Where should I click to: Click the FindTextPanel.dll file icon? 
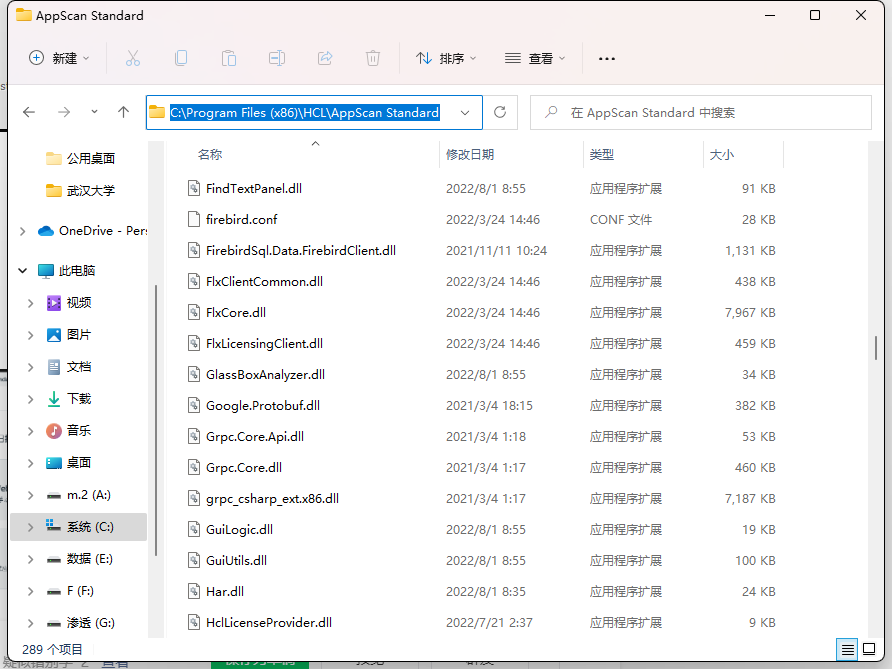click(x=194, y=188)
